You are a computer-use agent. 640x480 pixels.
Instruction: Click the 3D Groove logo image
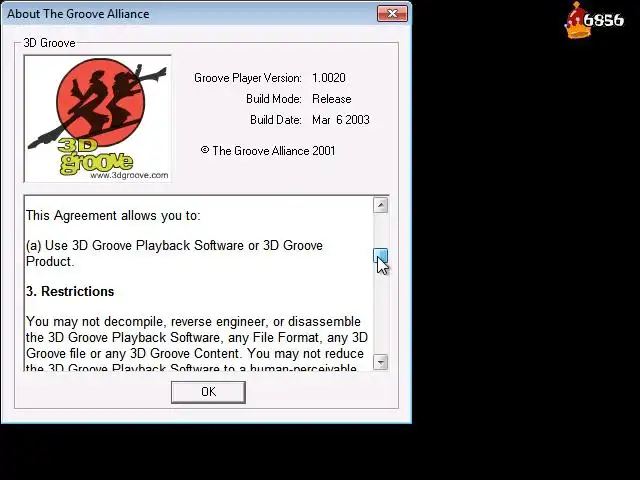[98, 118]
